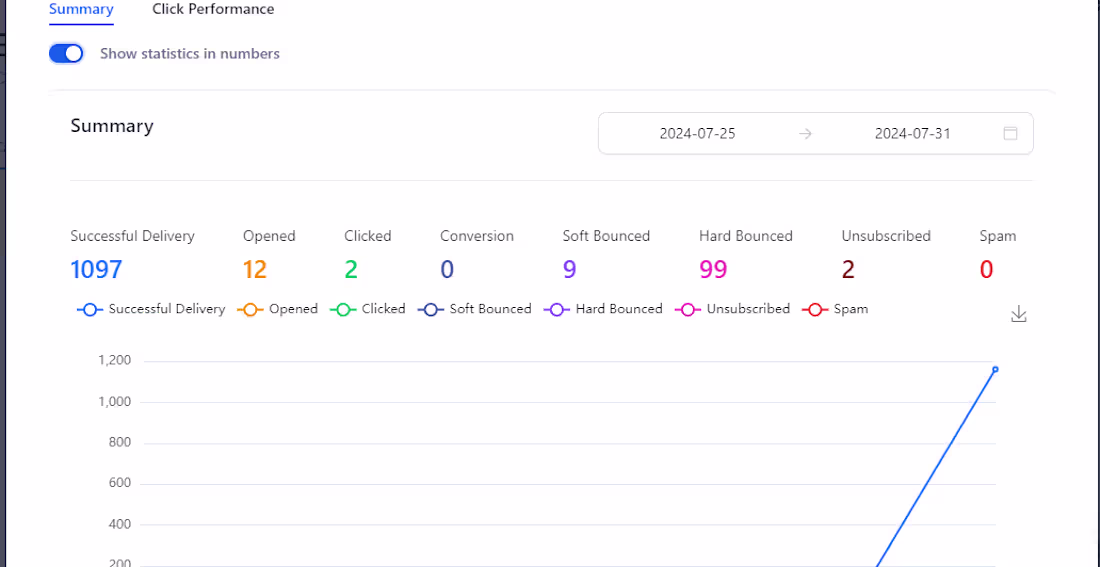This screenshot has width=1100, height=567.
Task: Click the Opened count 12
Action: click(255, 269)
